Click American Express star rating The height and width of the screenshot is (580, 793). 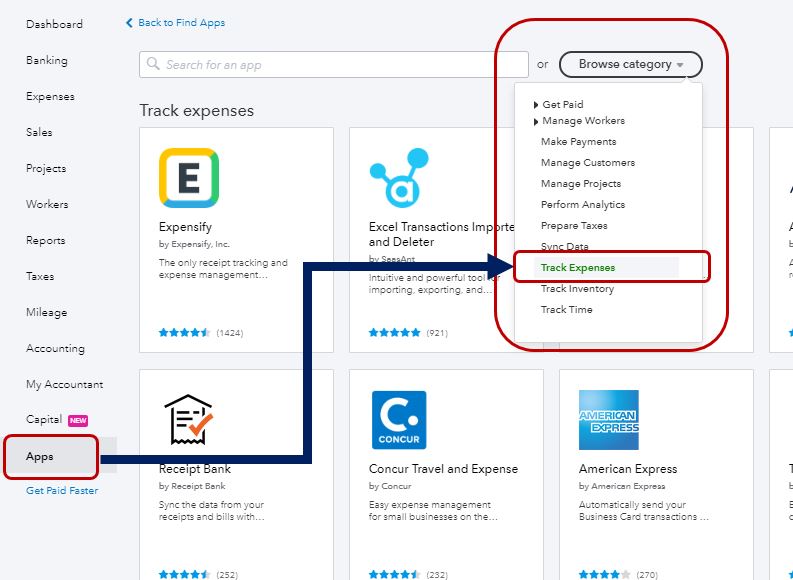pyautogui.click(x=604, y=574)
